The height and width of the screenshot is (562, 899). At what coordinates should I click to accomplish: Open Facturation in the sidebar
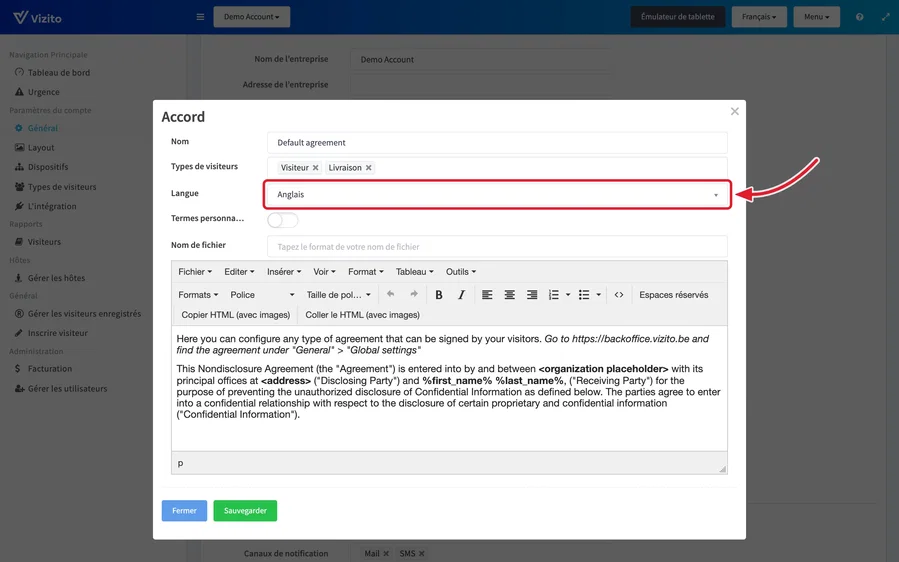[x=43, y=369]
